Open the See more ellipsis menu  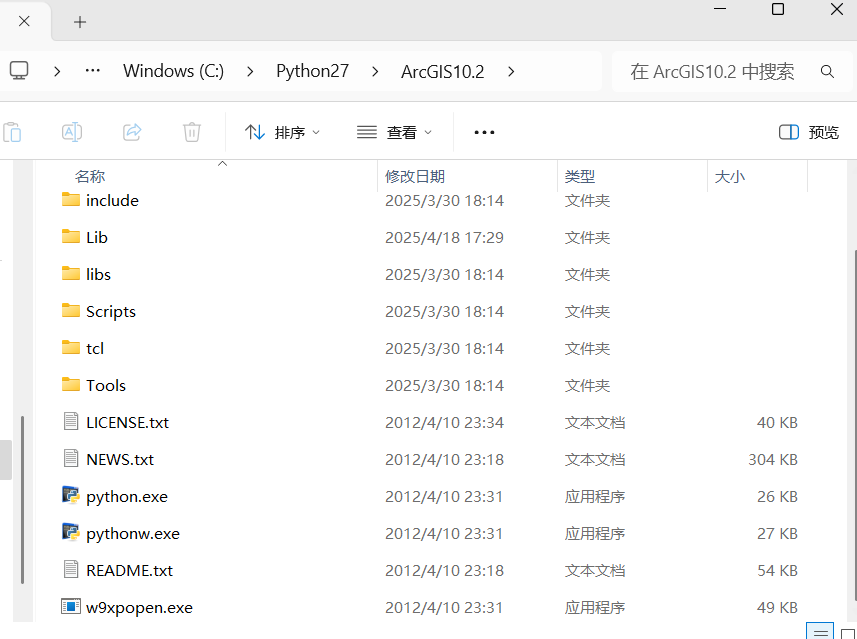point(484,132)
